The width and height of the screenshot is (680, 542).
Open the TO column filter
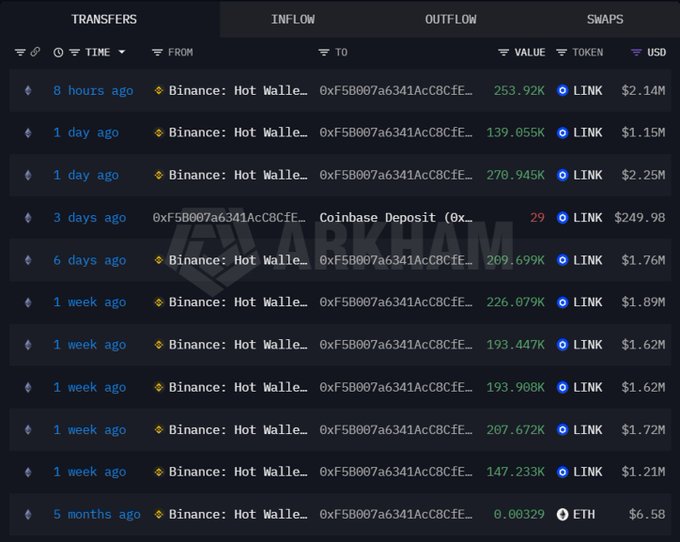pos(324,52)
